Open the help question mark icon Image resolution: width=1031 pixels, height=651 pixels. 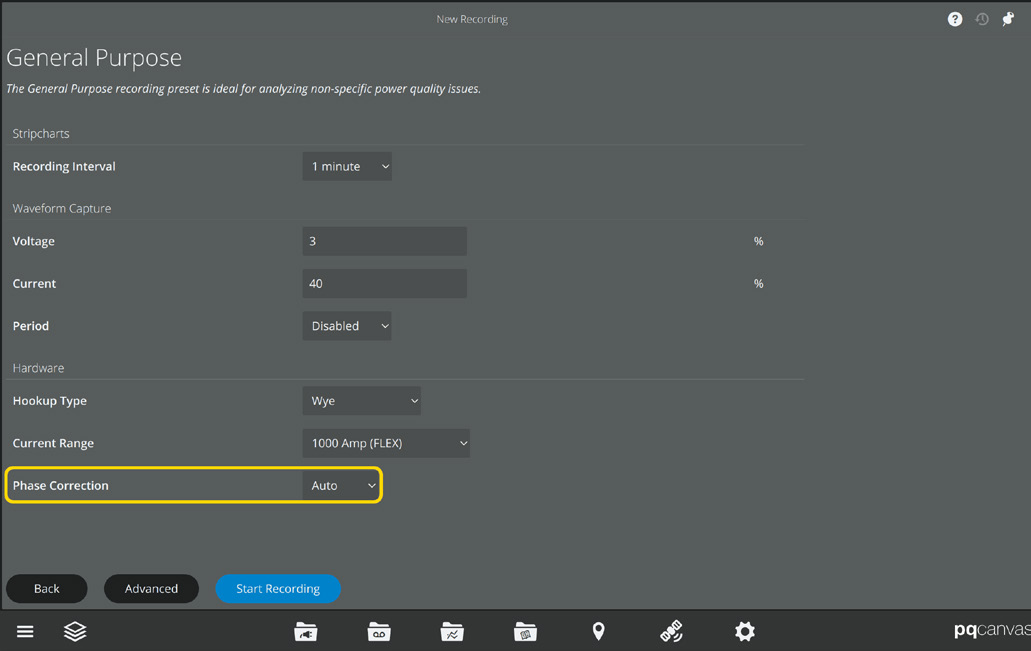(955, 19)
